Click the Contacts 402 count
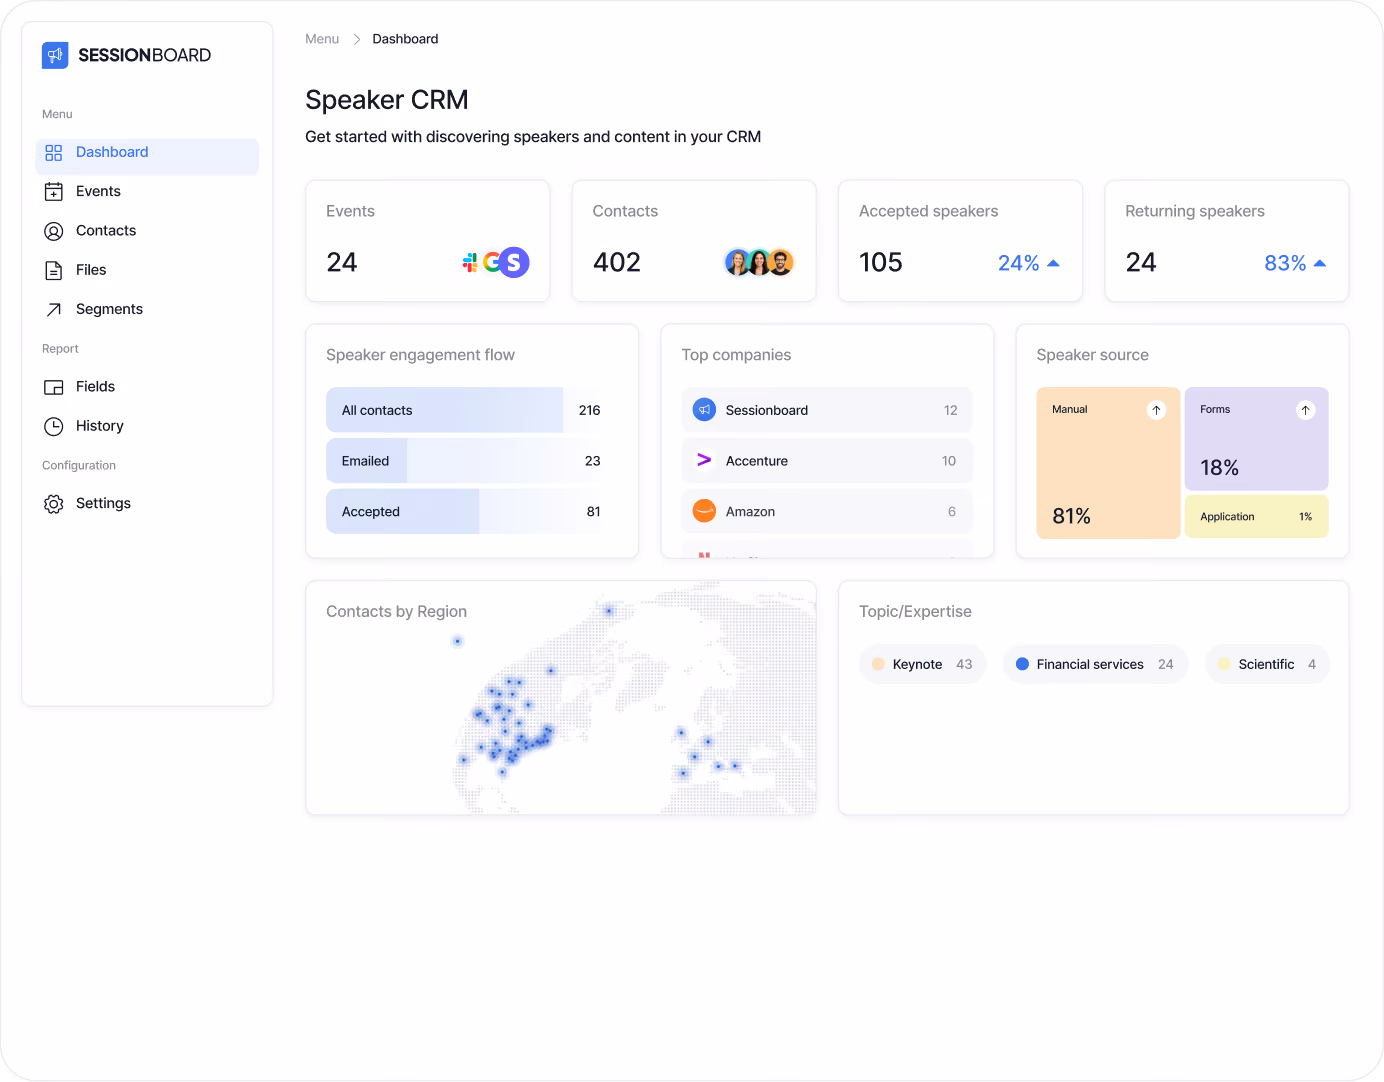The width and height of the screenshot is (1384, 1082). pyautogui.click(x=617, y=262)
